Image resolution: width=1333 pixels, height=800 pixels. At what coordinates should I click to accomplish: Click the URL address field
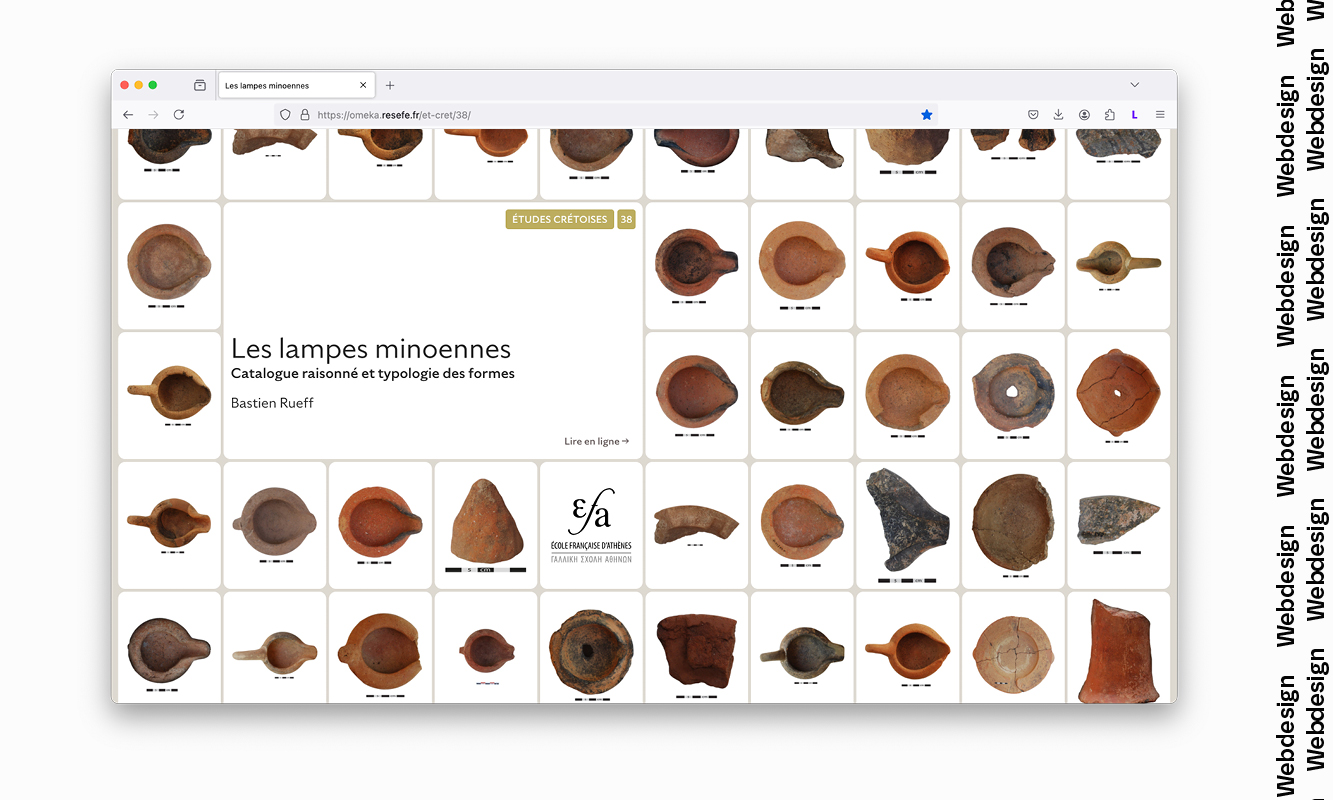(x=606, y=115)
